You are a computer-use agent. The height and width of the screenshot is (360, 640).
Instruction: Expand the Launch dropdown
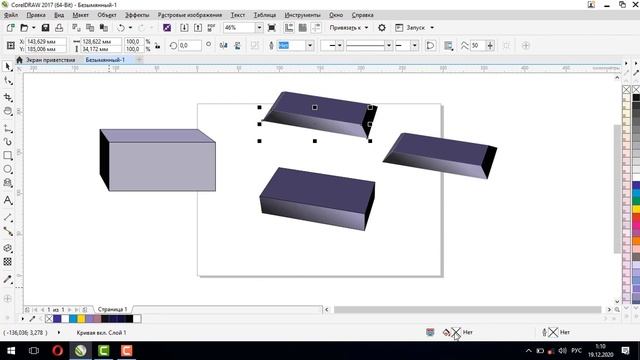(414, 28)
